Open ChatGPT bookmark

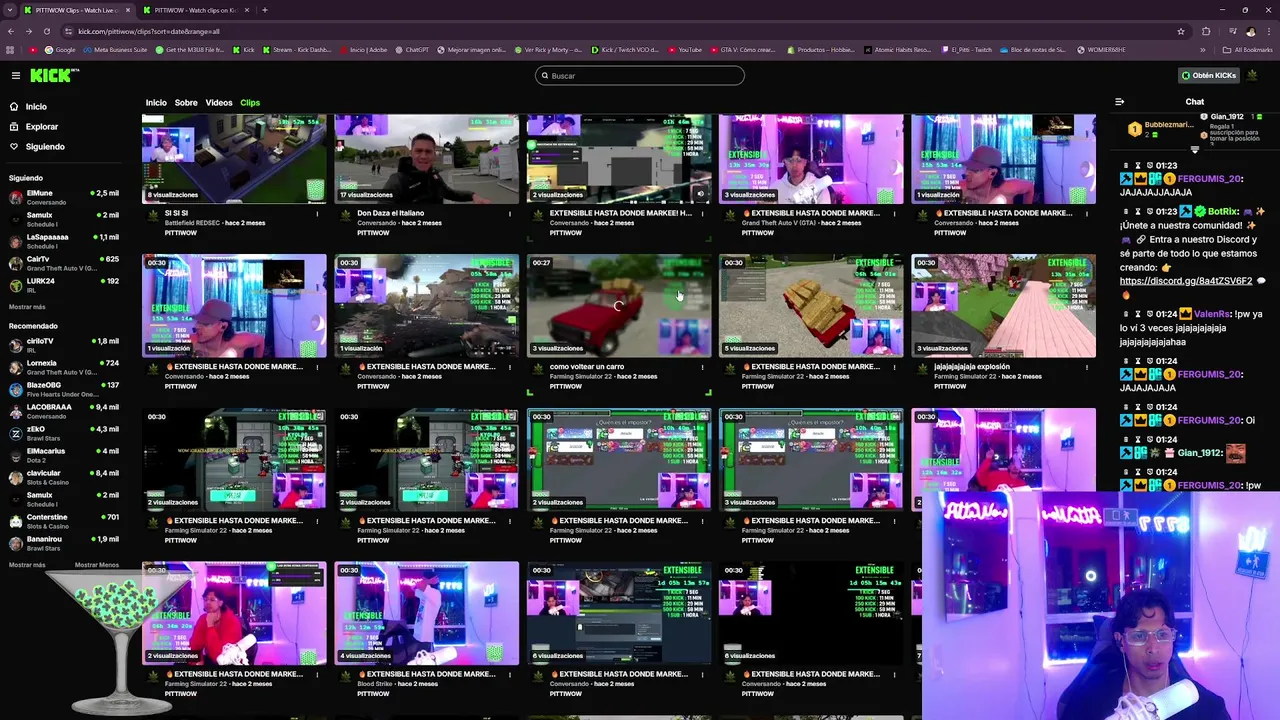(x=411, y=49)
